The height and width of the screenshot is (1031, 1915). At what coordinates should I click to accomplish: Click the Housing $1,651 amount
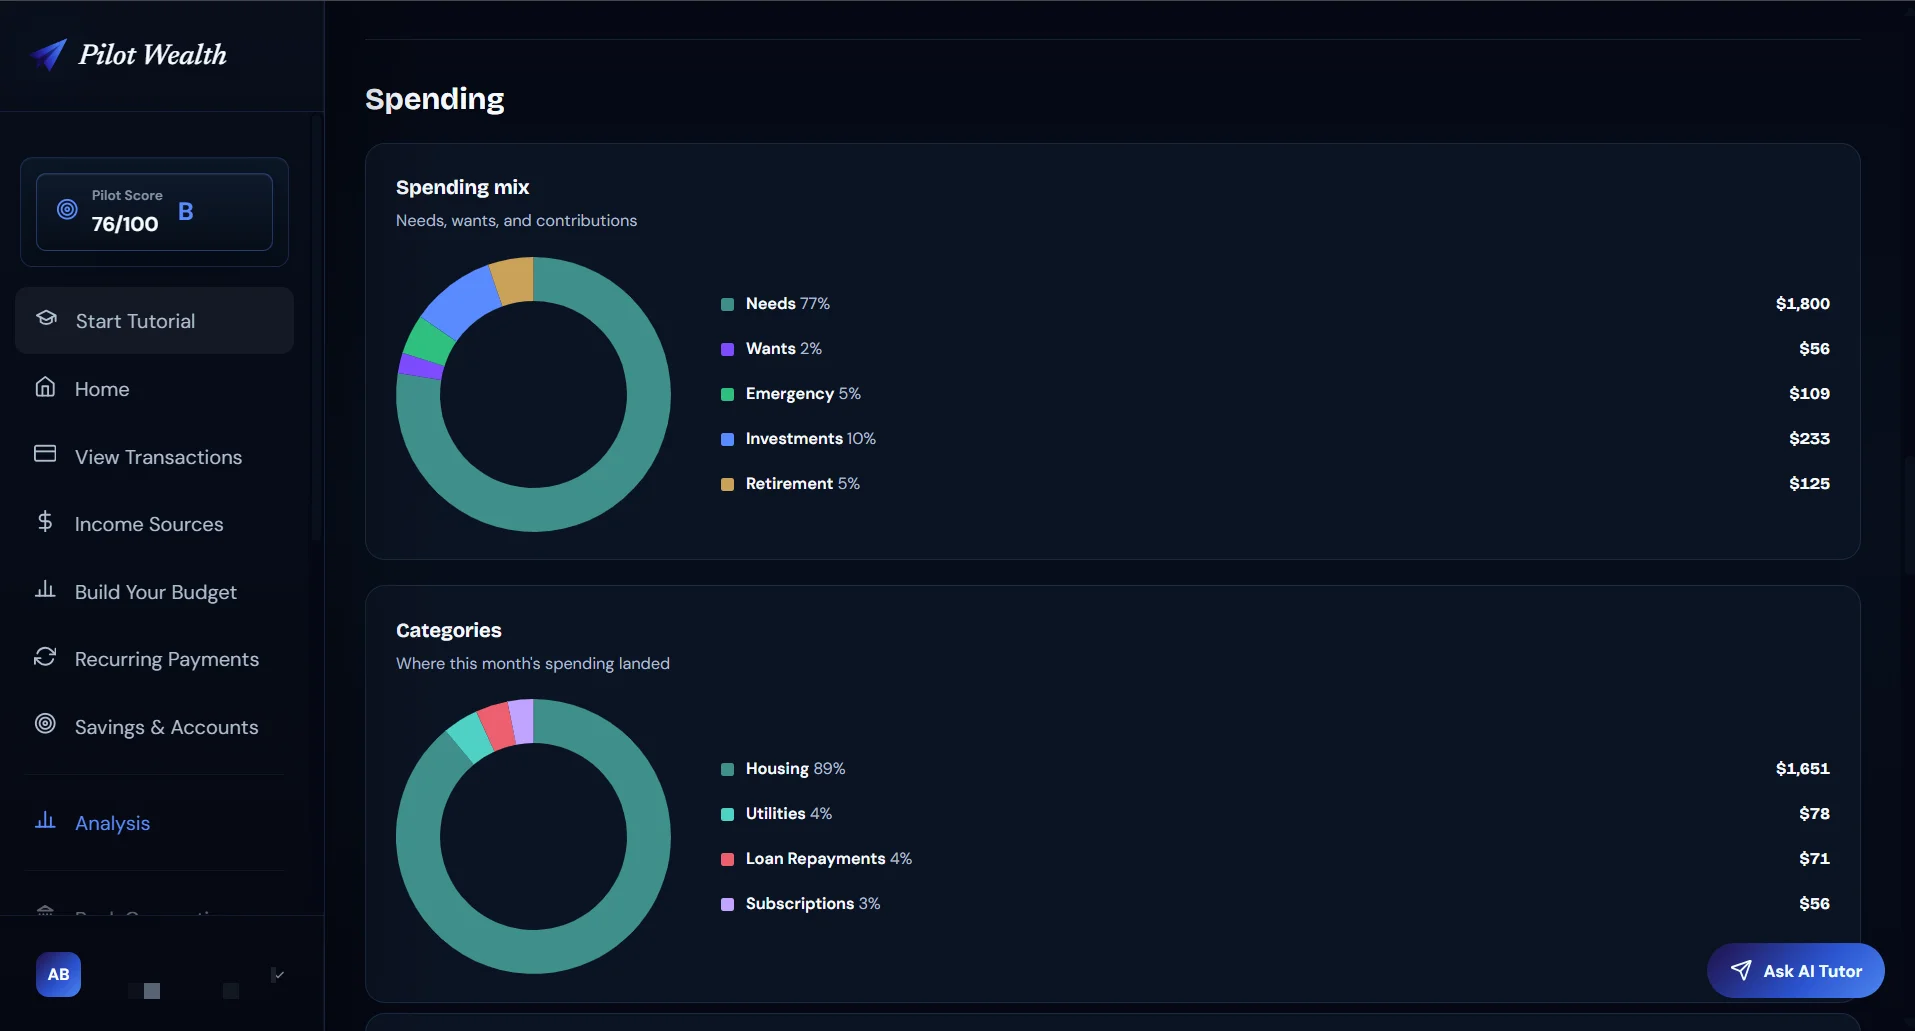(x=1802, y=768)
